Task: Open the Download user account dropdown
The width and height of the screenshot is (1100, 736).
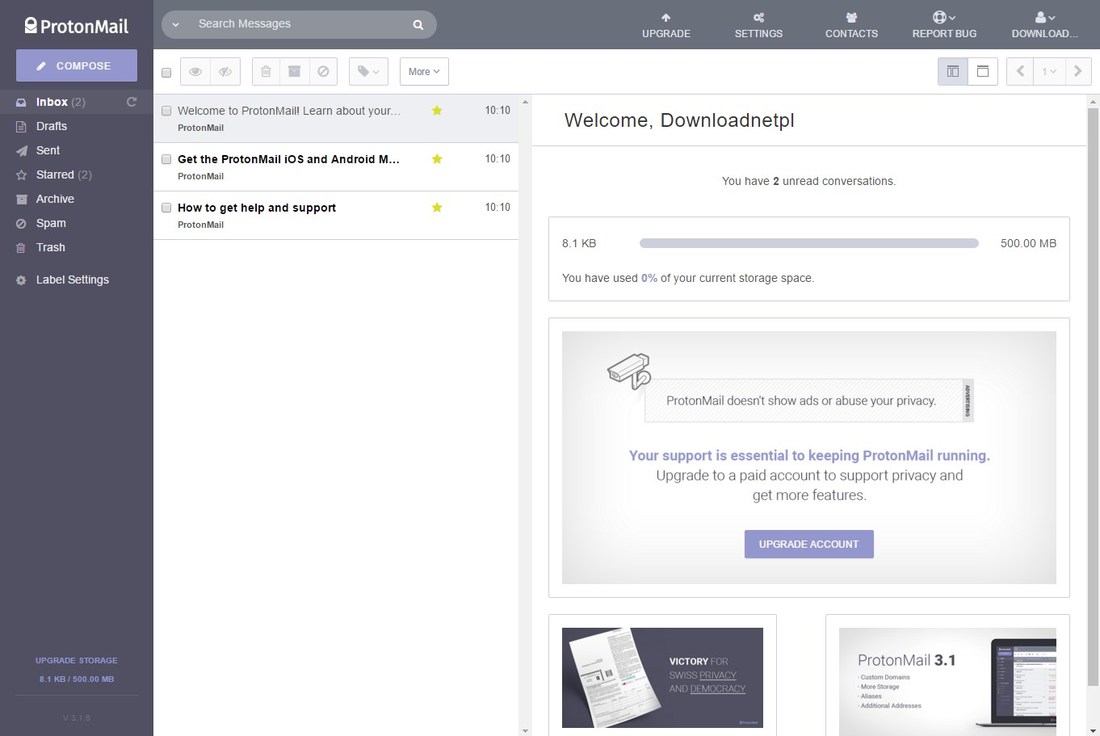Action: click(x=1044, y=25)
